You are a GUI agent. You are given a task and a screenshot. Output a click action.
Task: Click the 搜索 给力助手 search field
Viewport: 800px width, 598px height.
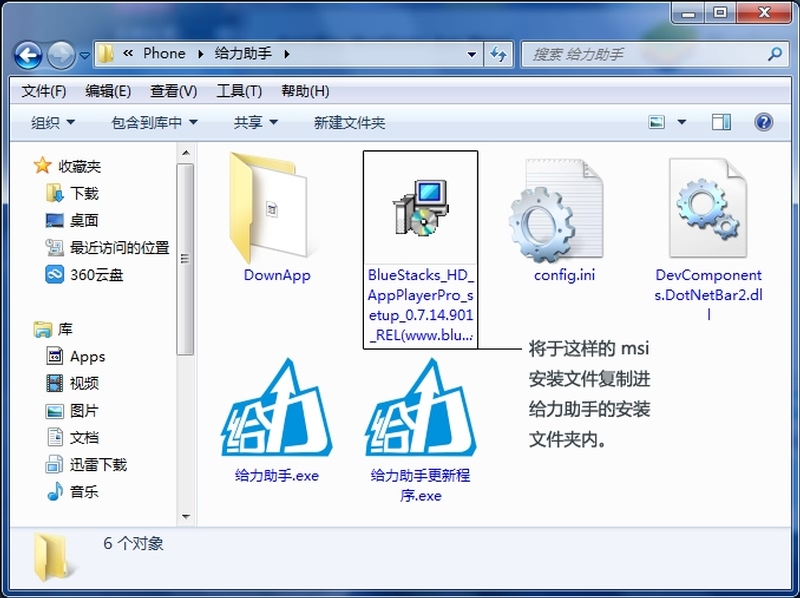(648, 54)
